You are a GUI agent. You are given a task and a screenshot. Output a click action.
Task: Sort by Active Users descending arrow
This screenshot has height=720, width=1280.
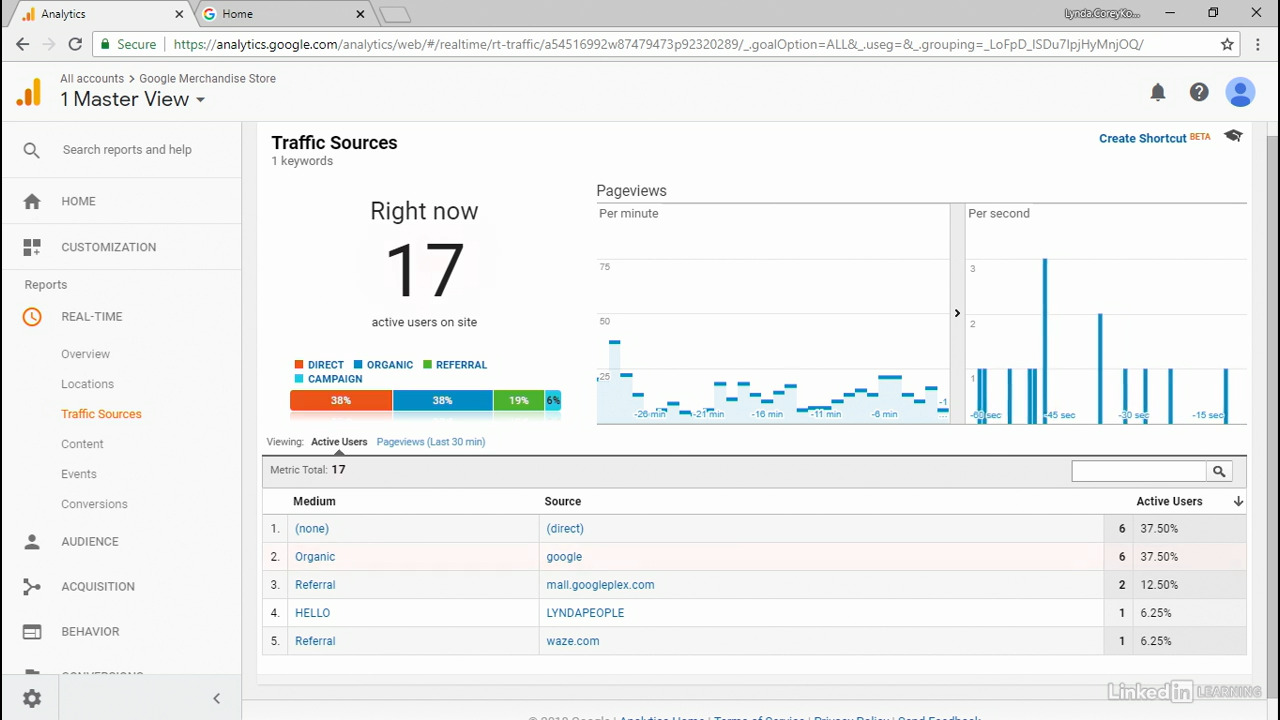point(1238,501)
